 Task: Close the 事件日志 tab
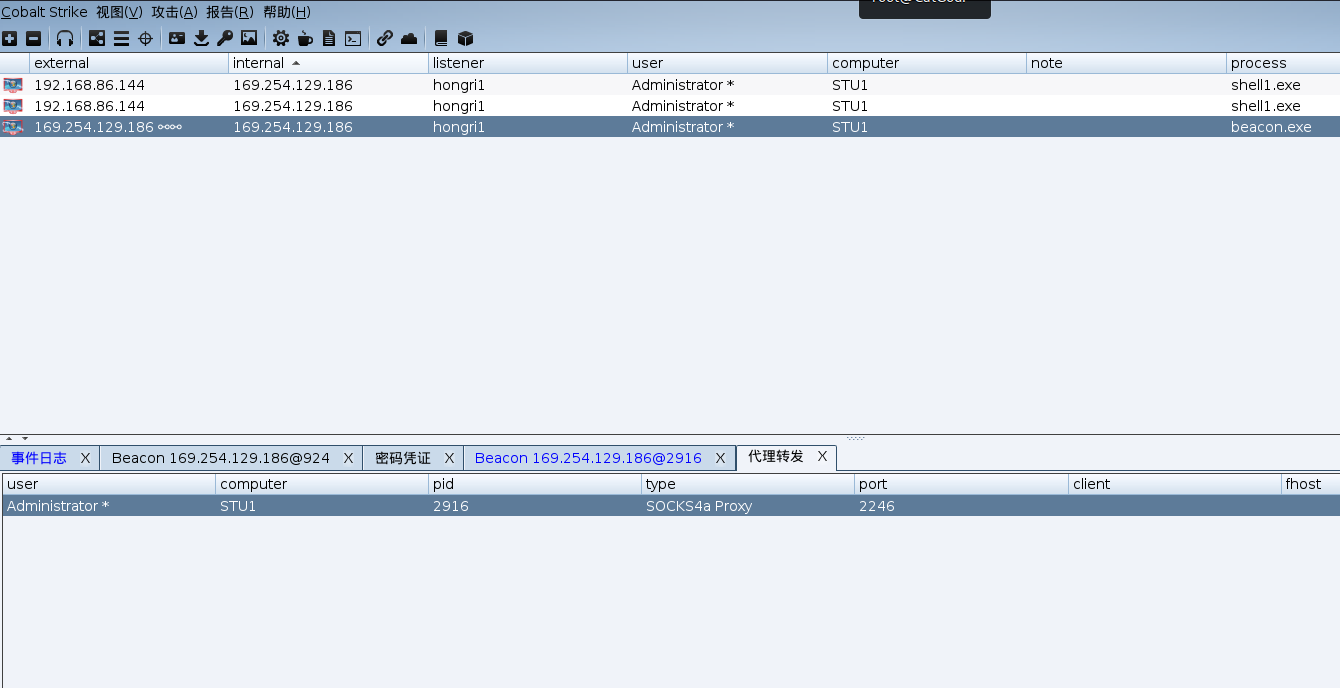click(85, 458)
